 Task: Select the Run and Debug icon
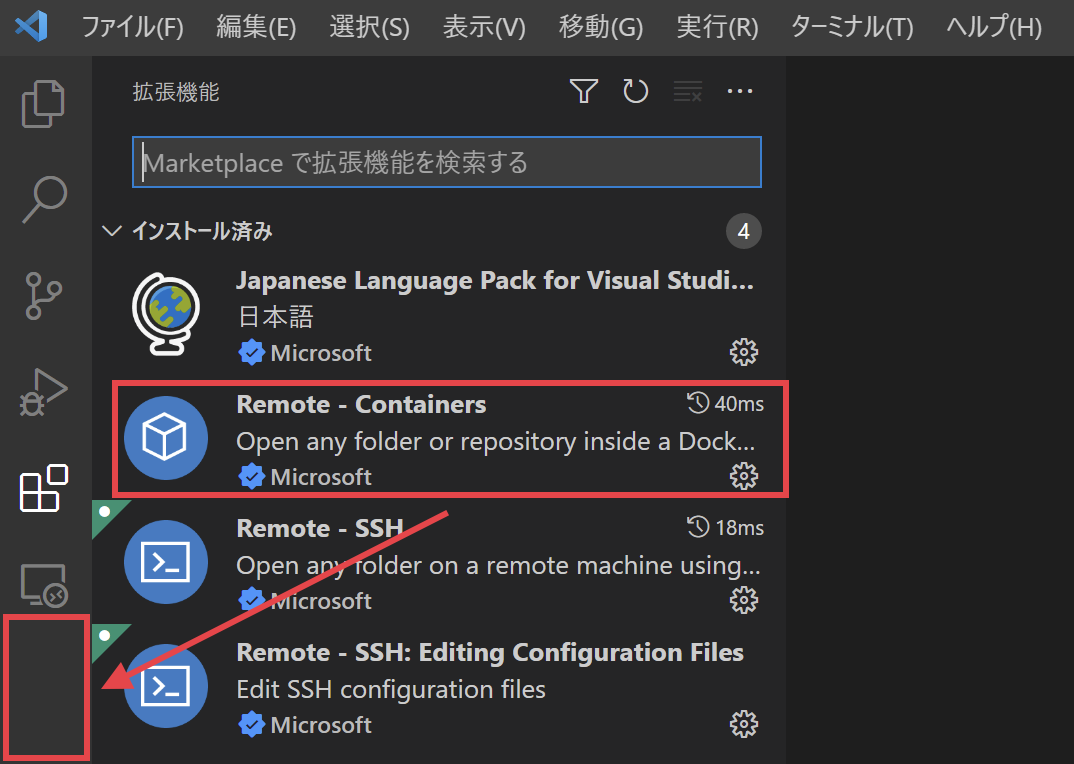pos(43,392)
